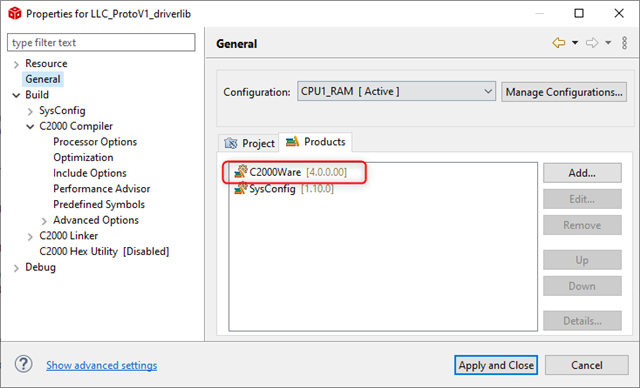This screenshot has height=388, width=640.
Task: Open the Configuration combo box
Action: point(396,91)
